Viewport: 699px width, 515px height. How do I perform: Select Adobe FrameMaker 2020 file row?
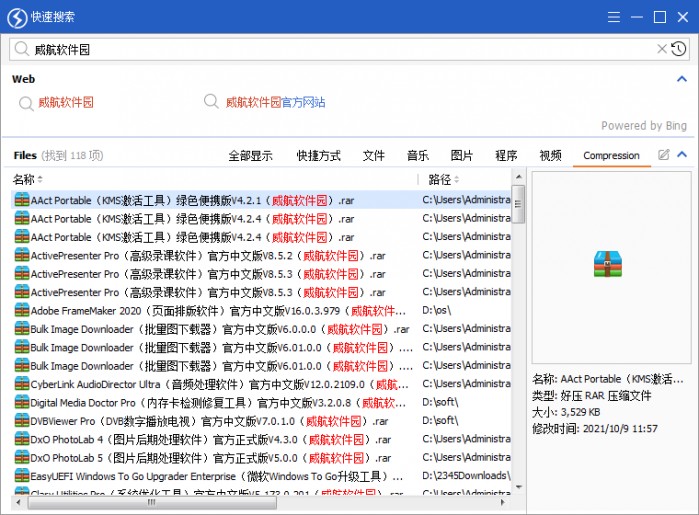[261, 310]
